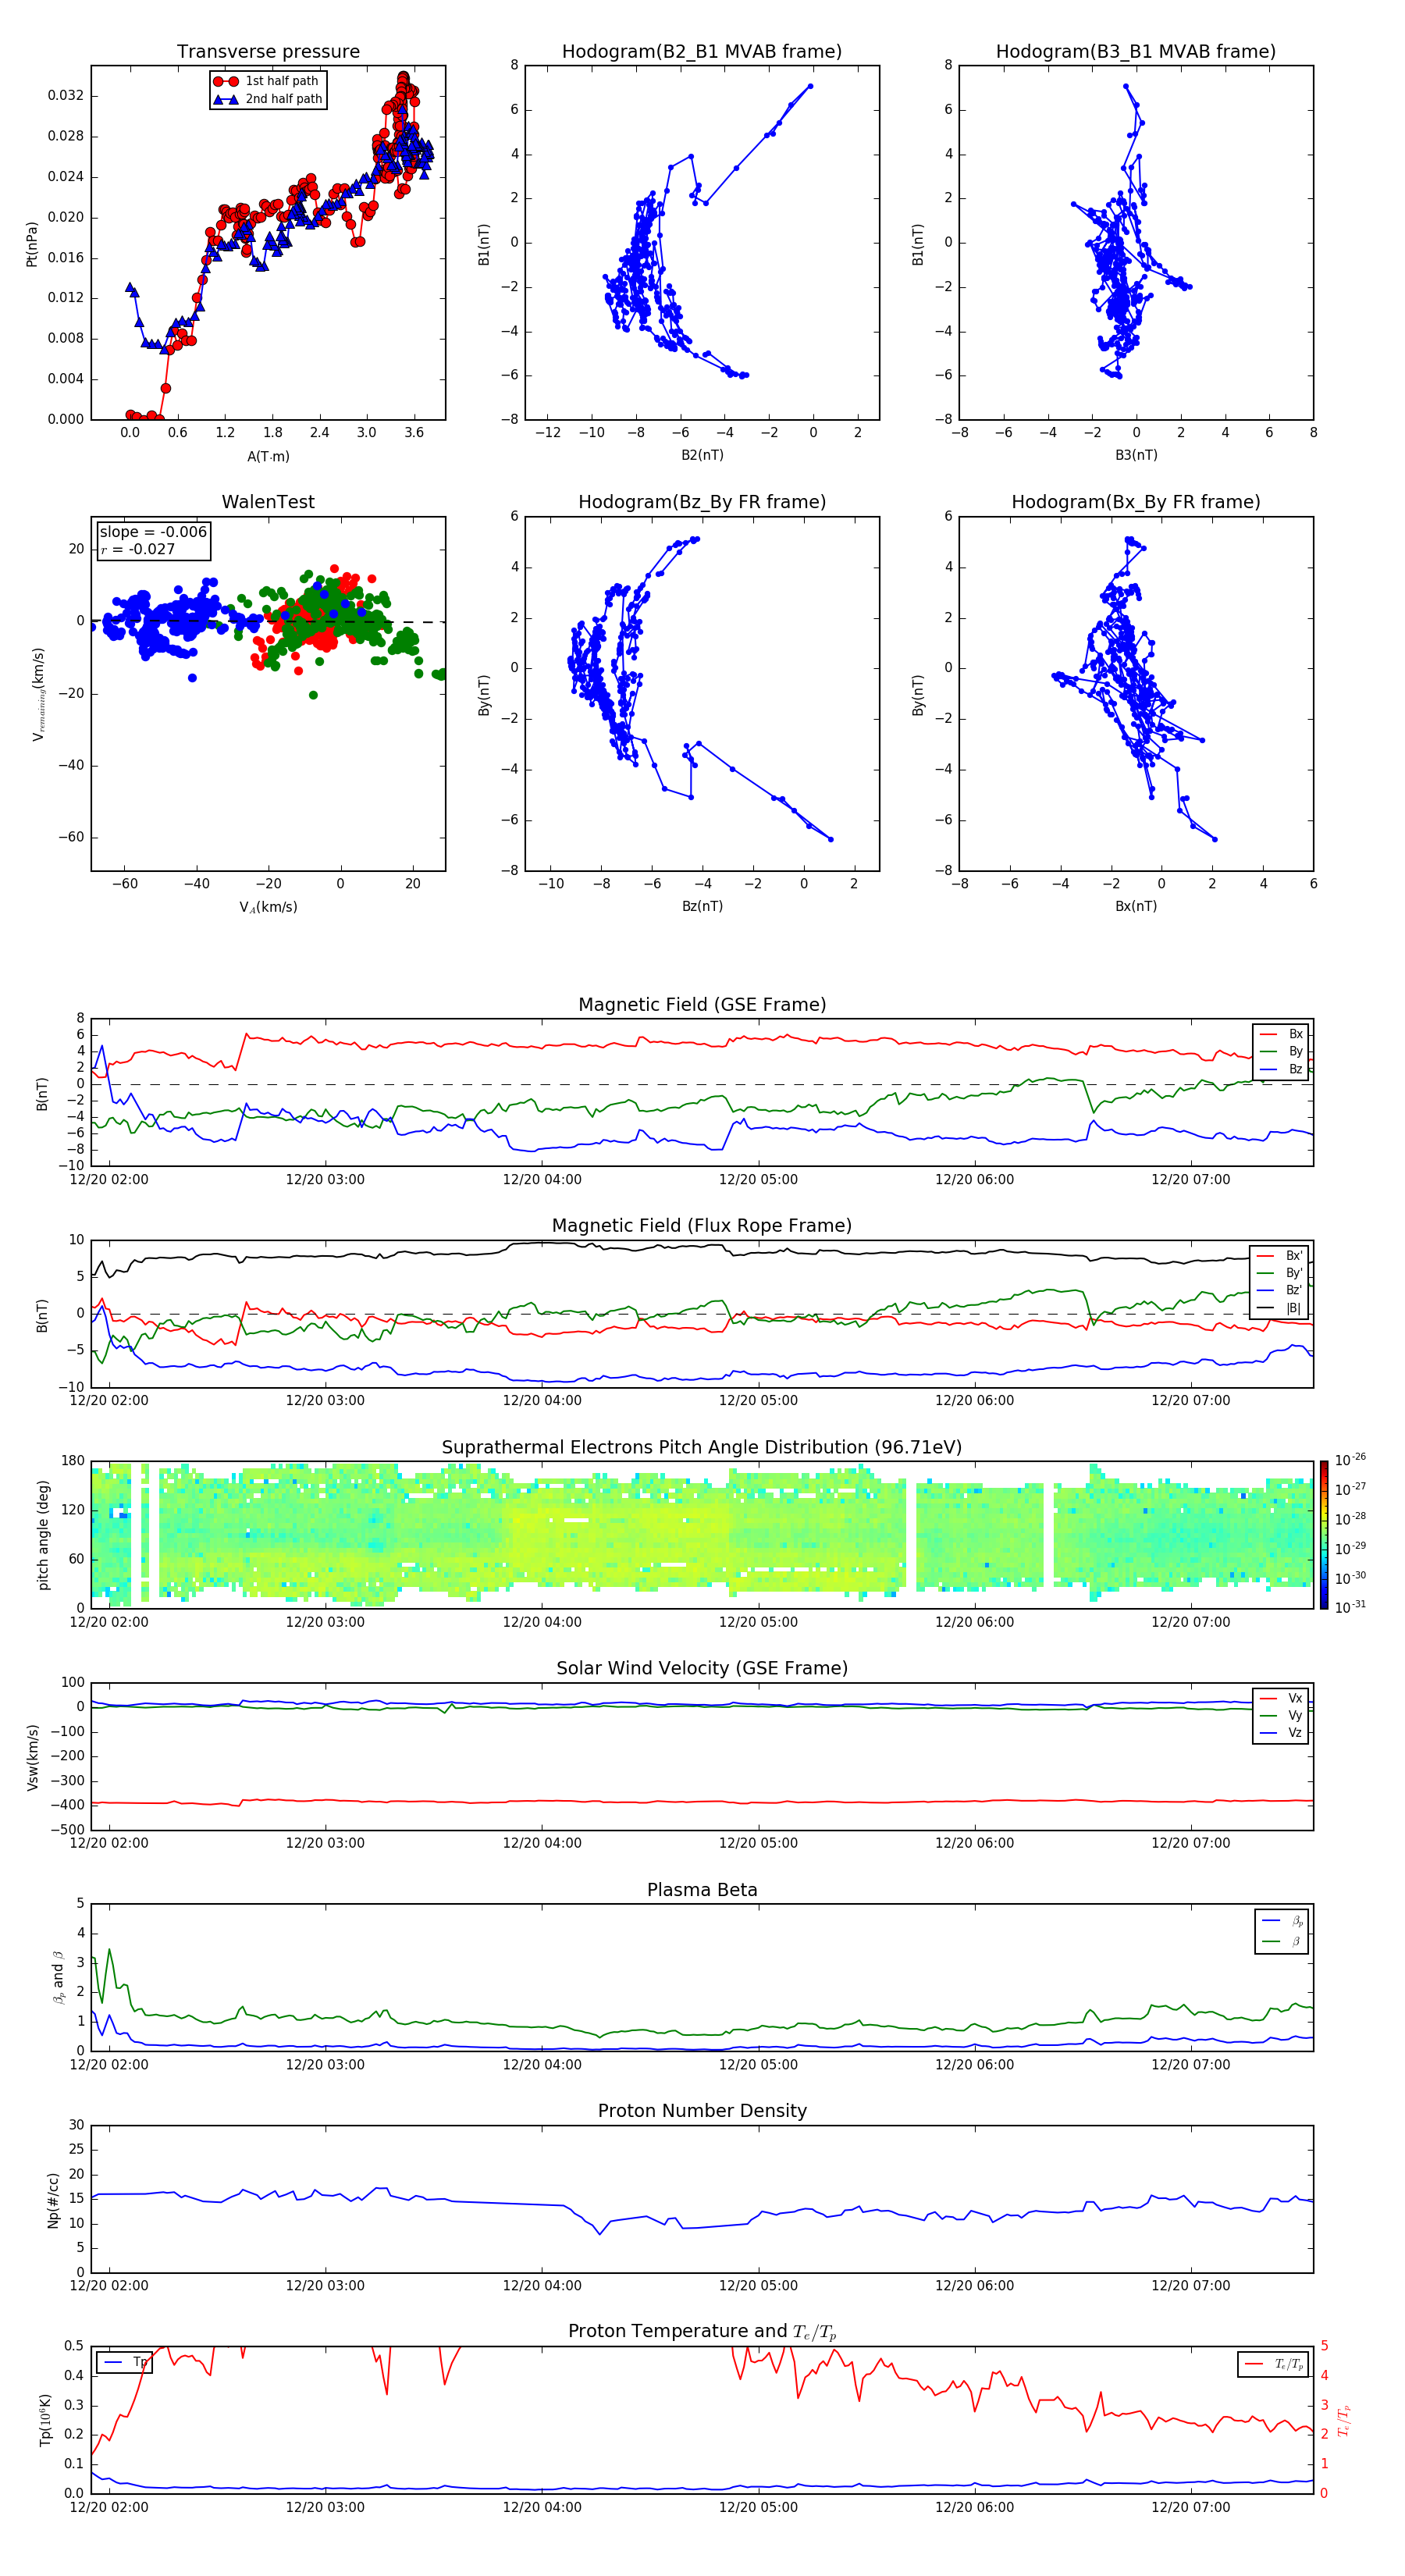
Task: Click the pitch angle distribution colorbar
Action: click(1323, 1535)
